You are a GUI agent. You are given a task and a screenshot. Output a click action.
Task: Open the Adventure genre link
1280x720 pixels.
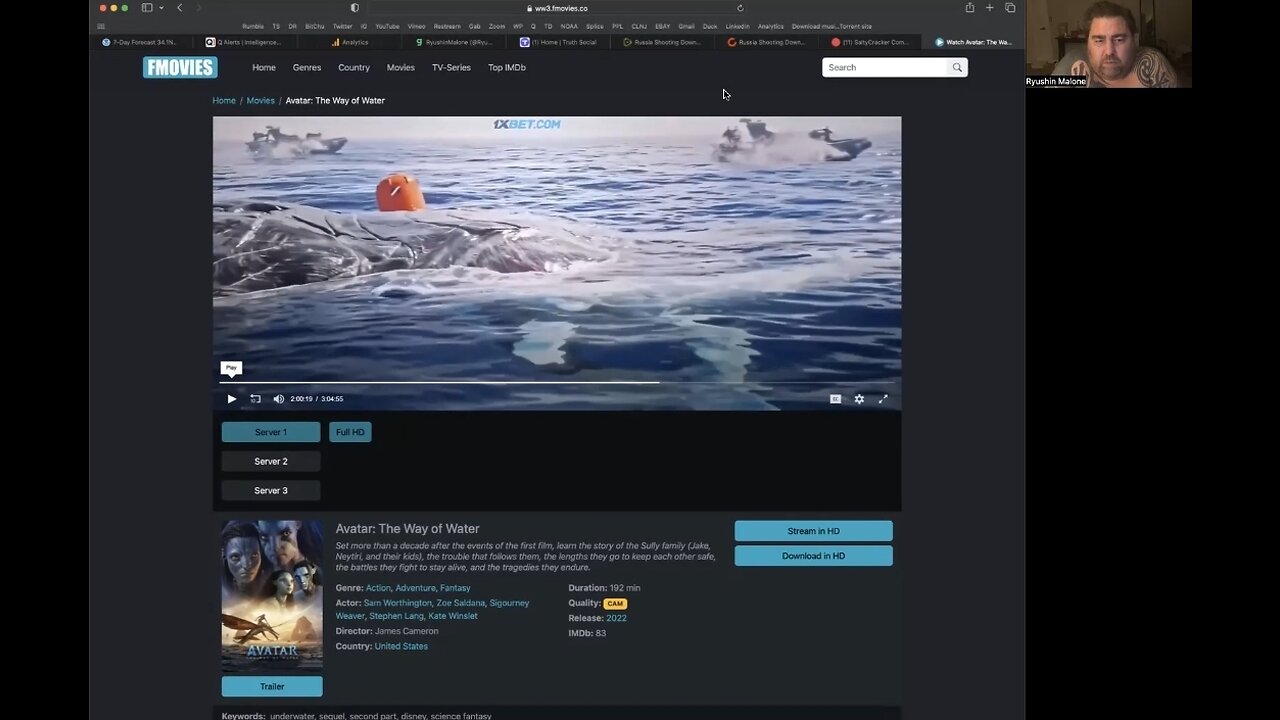(415, 588)
